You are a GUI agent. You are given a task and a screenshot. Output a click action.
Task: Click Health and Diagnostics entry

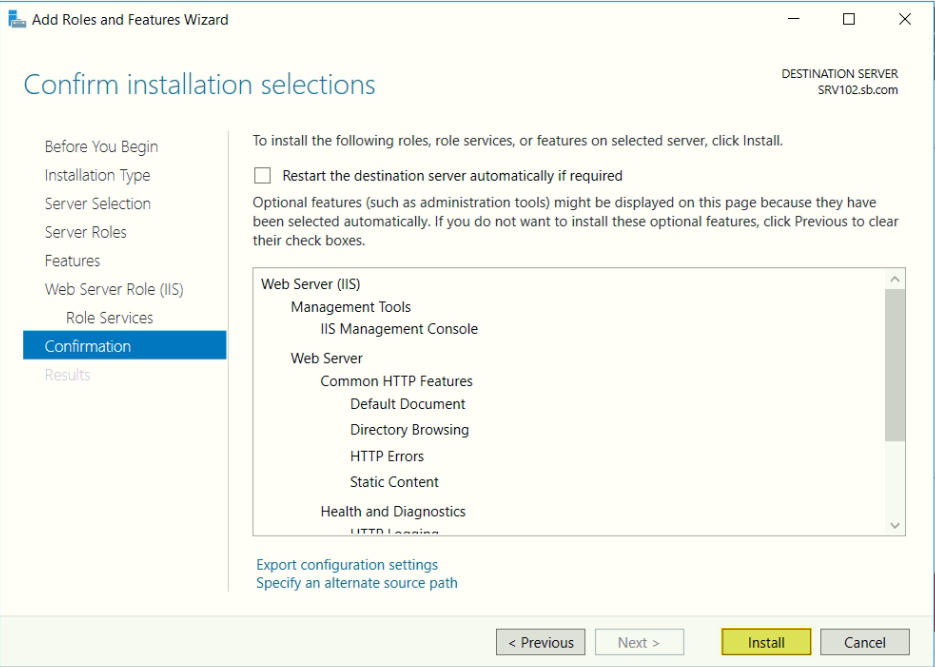coord(393,511)
